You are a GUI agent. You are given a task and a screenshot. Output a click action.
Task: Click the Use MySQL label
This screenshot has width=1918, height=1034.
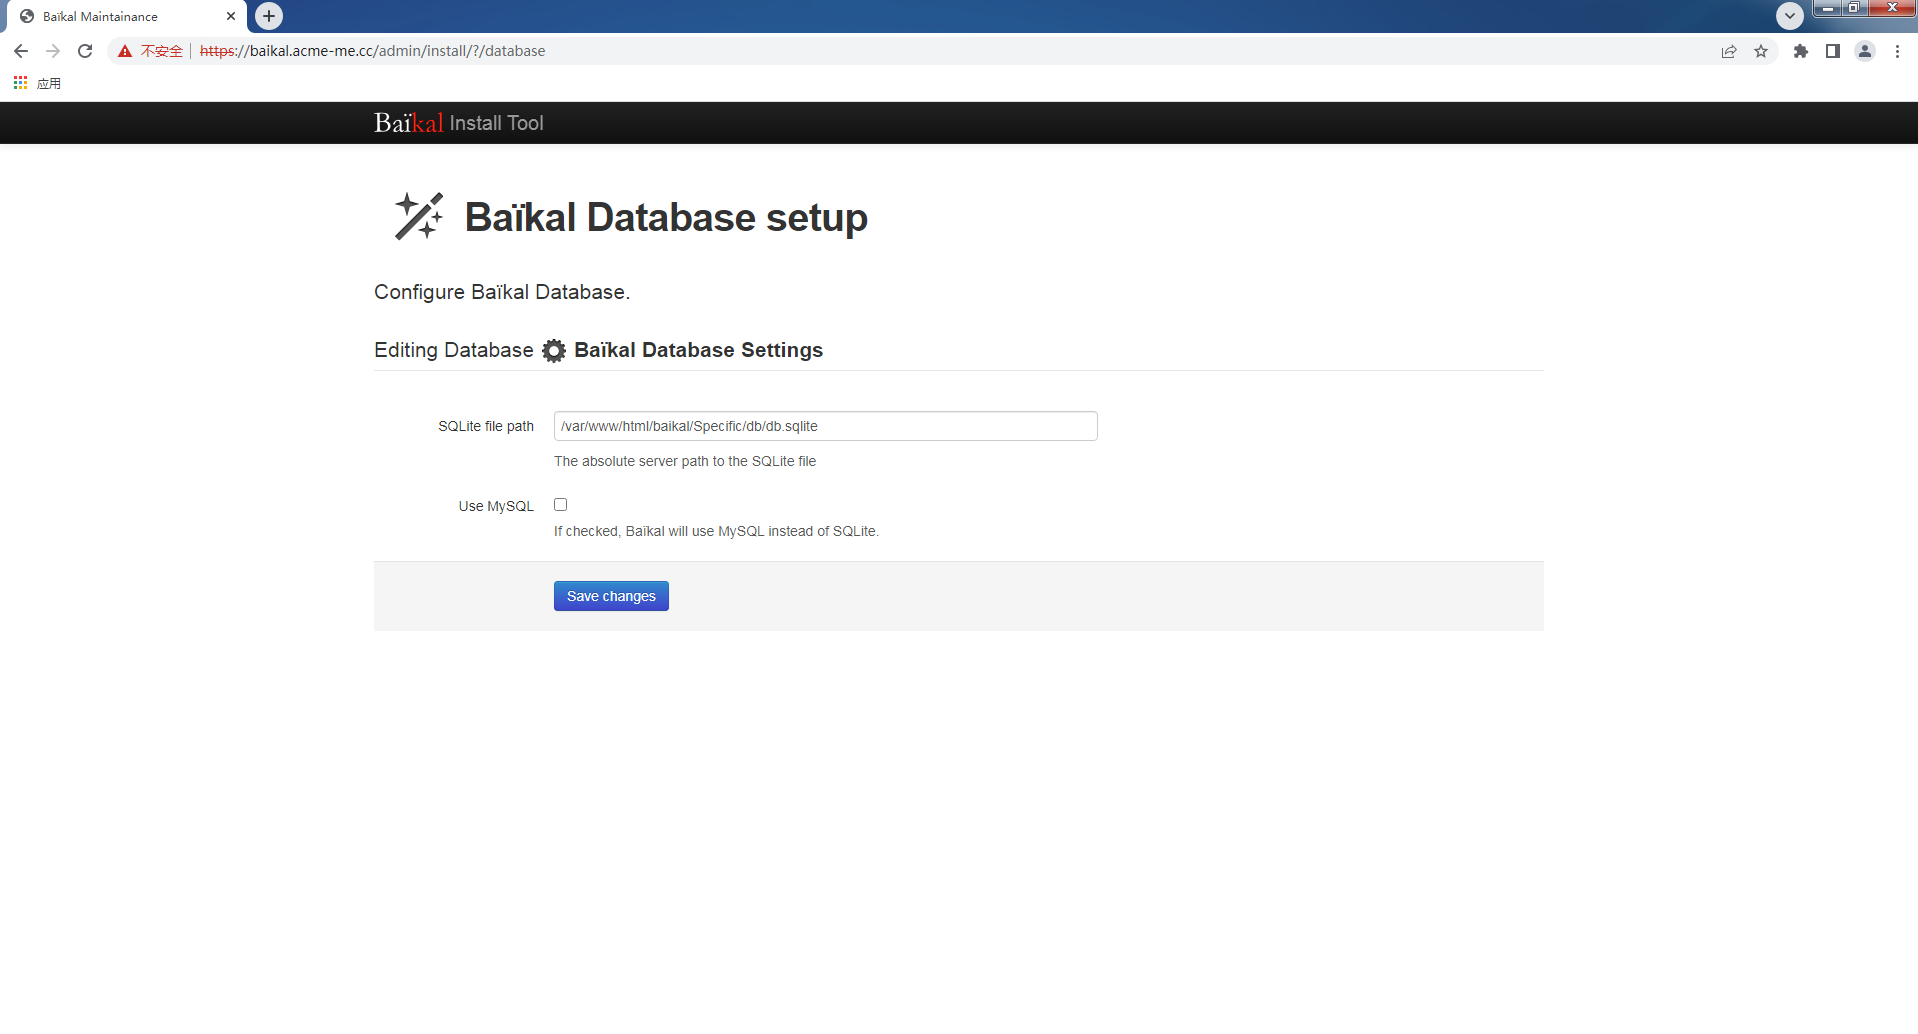(x=496, y=506)
